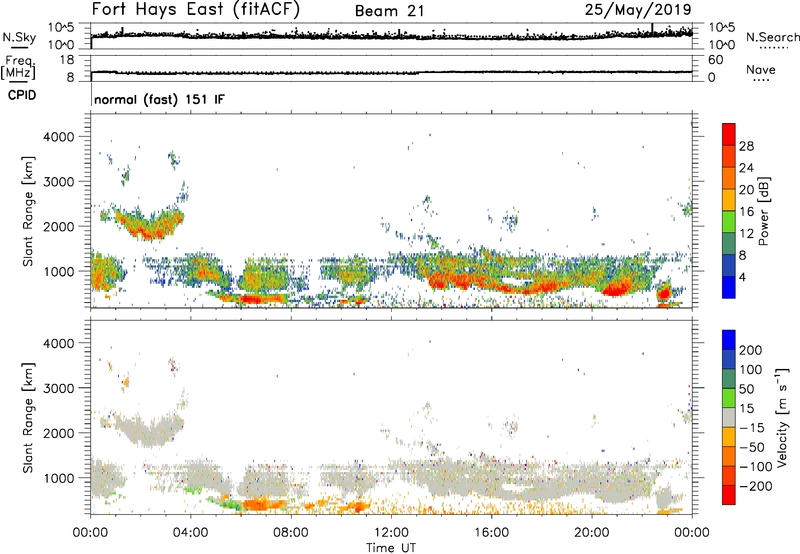Click the 'Fort Hays East (fitACF)' title
800x554 pixels.
point(195,9)
